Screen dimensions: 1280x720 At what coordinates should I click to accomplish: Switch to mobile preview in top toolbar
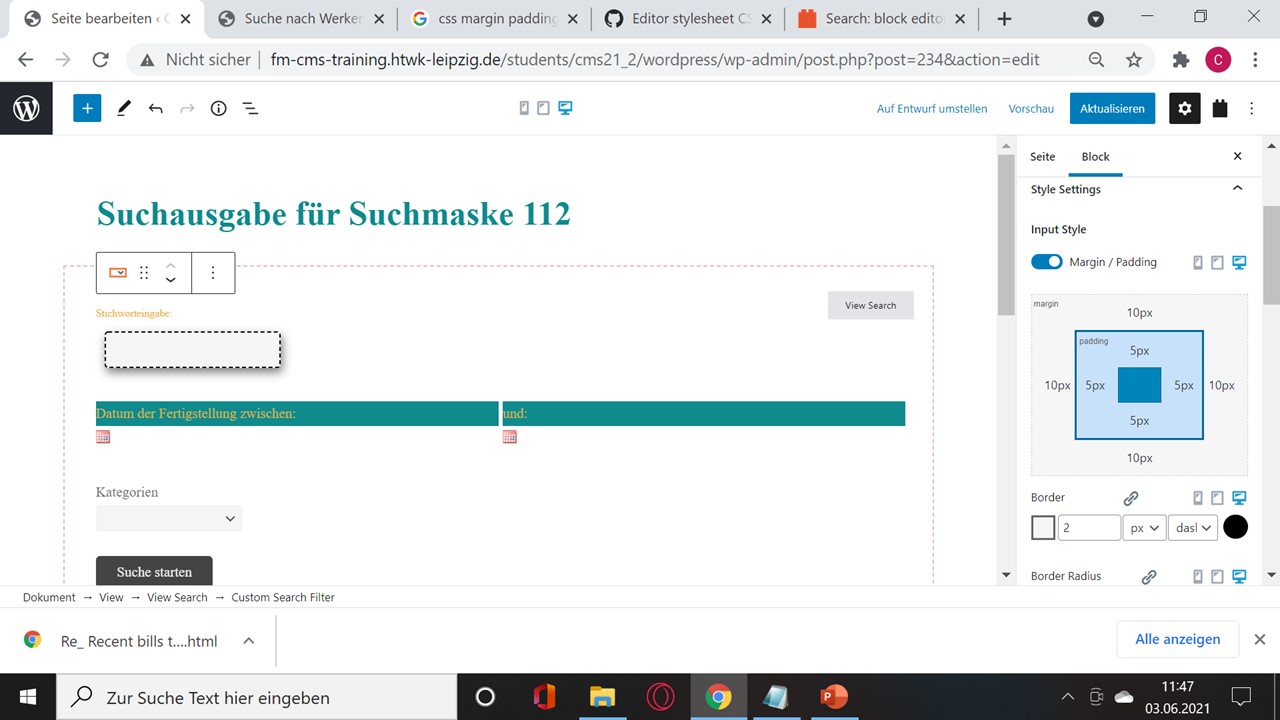[x=524, y=108]
